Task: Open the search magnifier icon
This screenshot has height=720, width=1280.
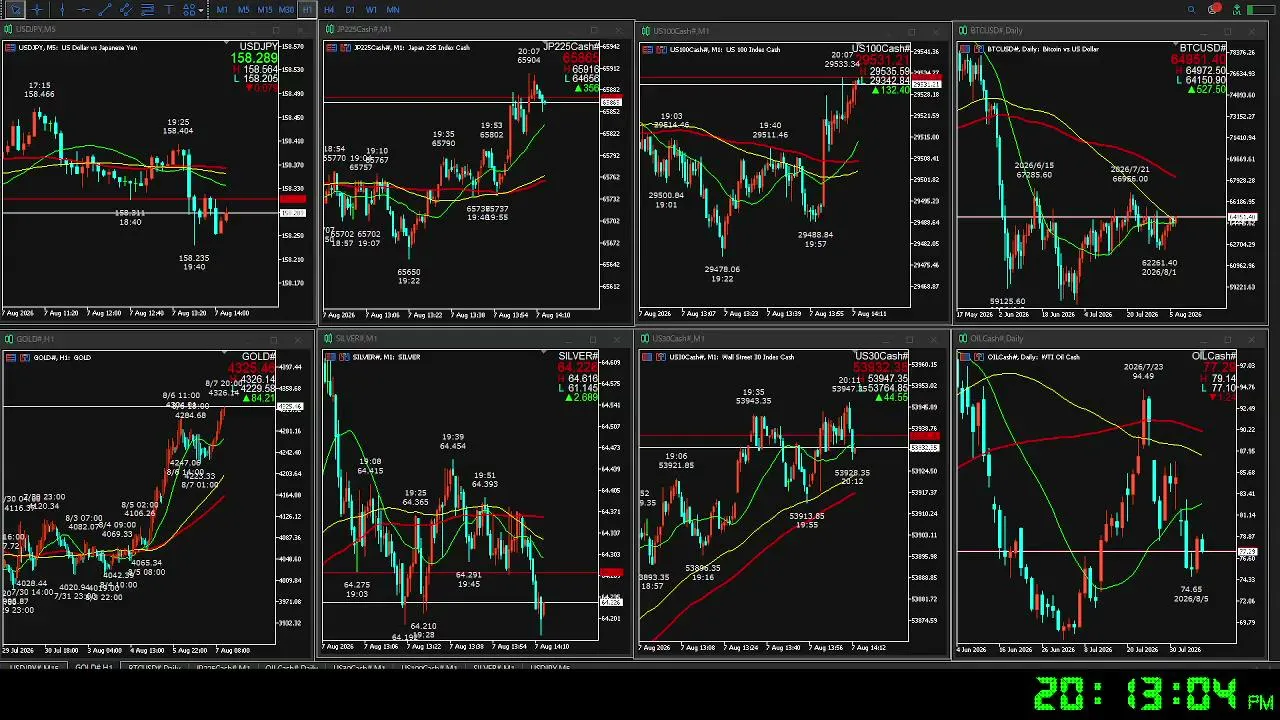Action: pyautogui.click(x=1191, y=9)
